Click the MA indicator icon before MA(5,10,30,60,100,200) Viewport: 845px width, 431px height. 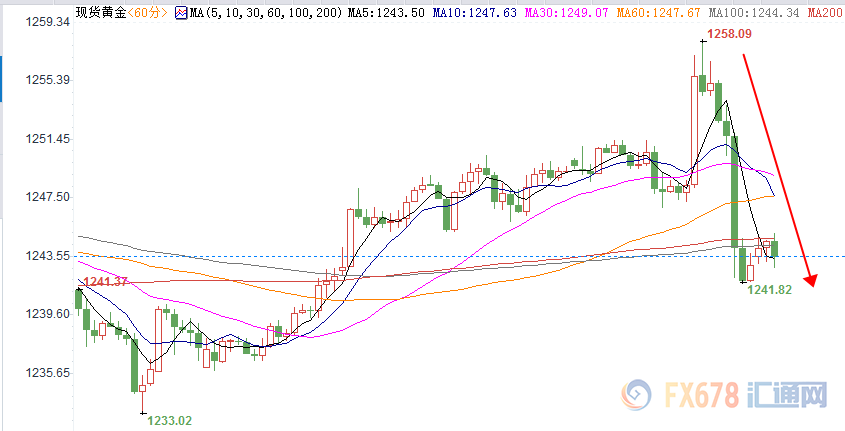click(x=181, y=12)
